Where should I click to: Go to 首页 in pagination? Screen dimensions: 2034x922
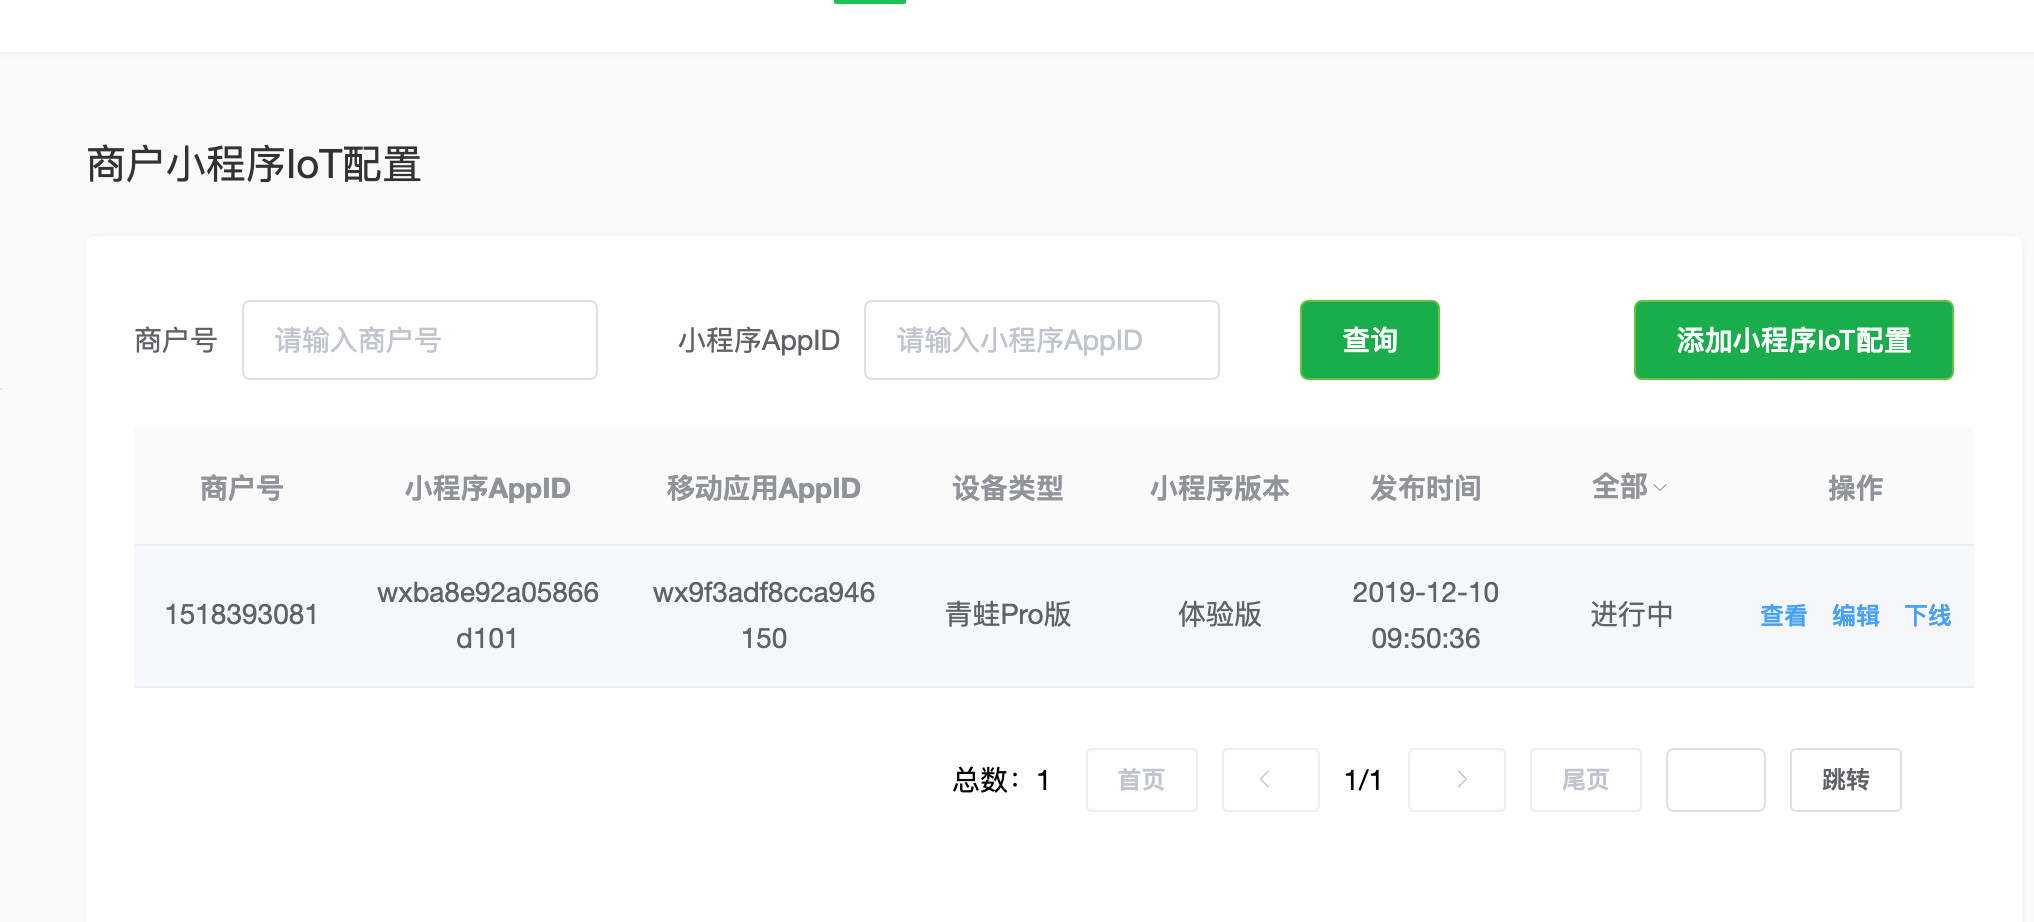pos(1142,780)
